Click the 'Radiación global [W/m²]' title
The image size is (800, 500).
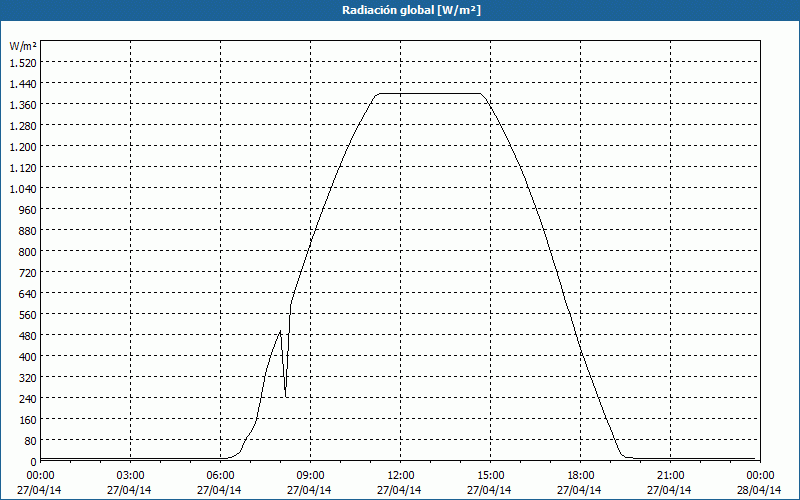(411, 10)
